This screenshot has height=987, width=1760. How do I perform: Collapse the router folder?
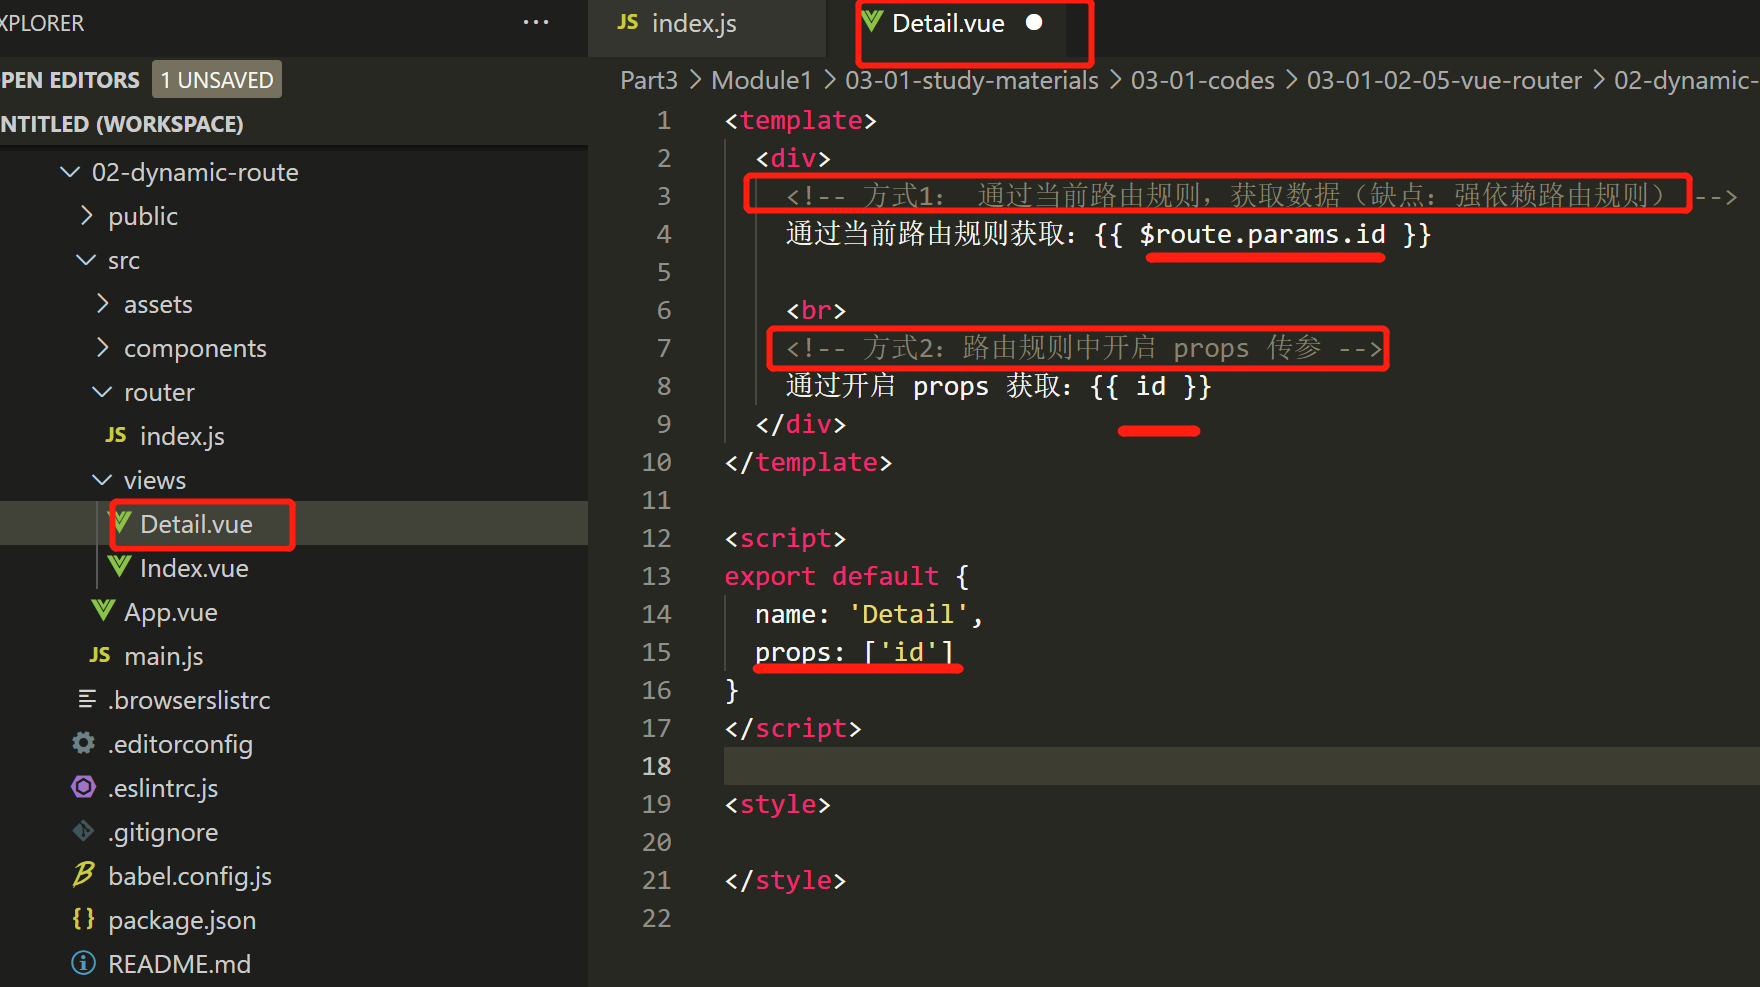[x=102, y=392]
